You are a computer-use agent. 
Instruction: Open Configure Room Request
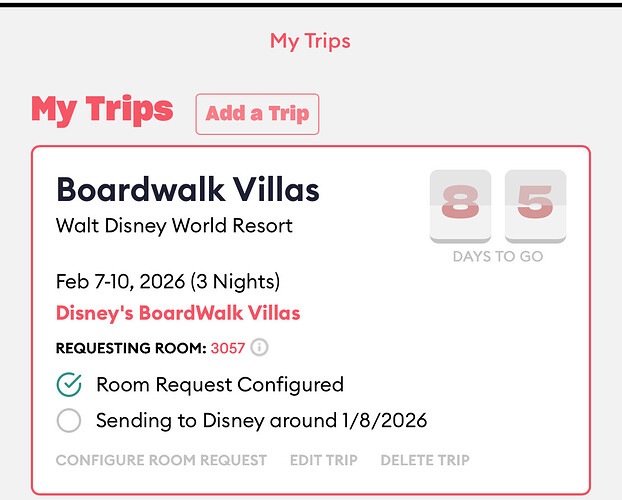tap(161, 461)
